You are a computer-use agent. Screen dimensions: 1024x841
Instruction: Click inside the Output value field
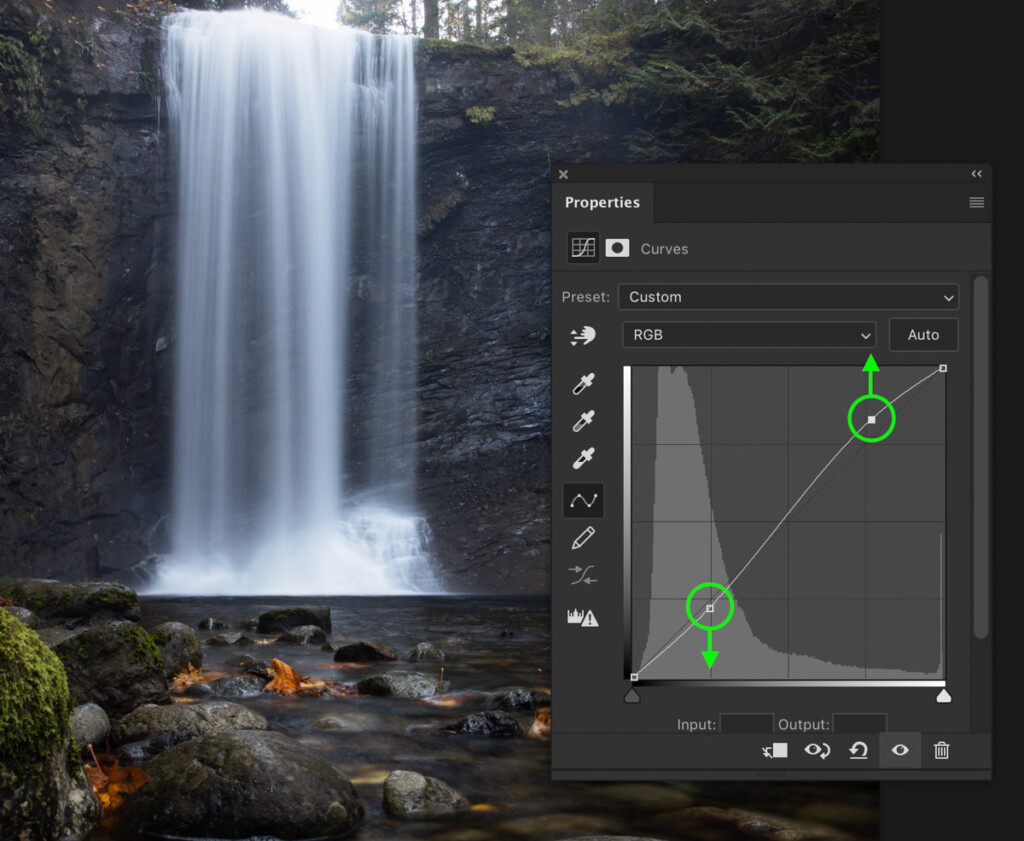(859, 723)
